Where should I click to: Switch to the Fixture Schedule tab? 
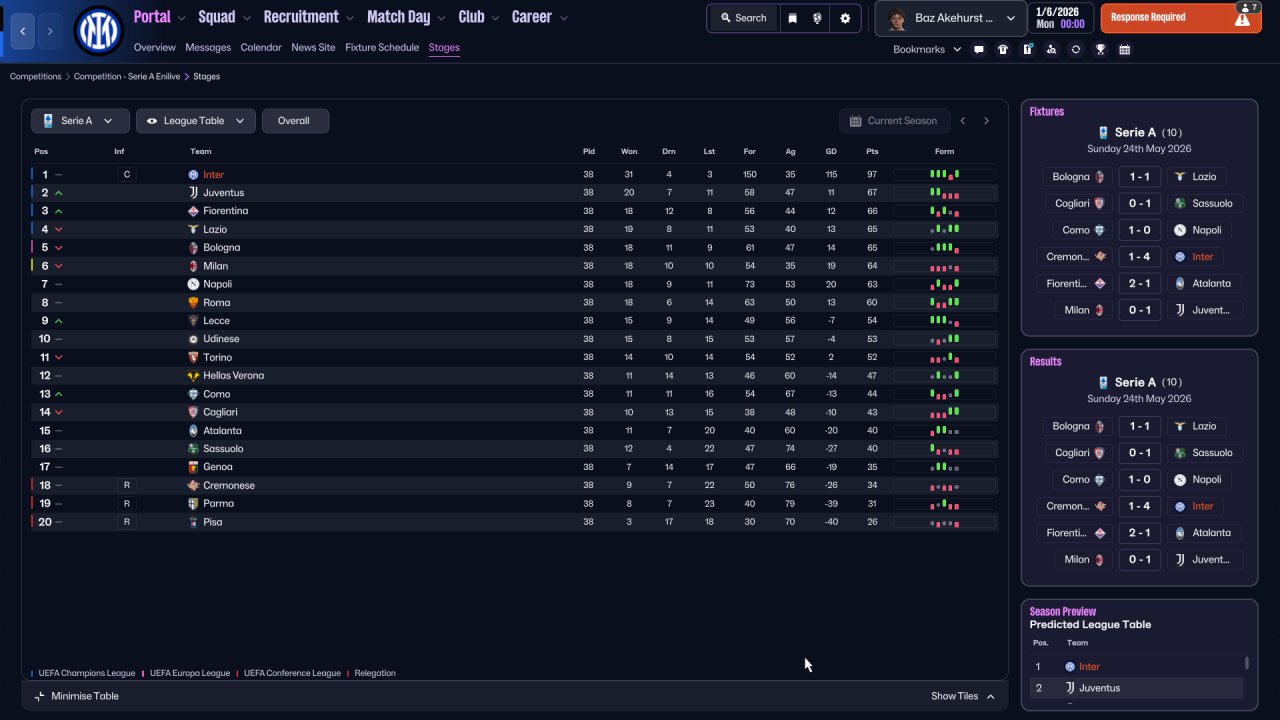(x=382, y=48)
